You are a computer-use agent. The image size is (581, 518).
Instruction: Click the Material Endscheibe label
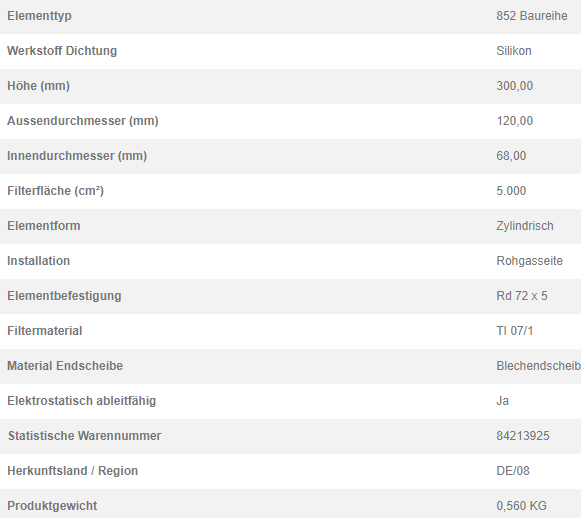point(65,366)
